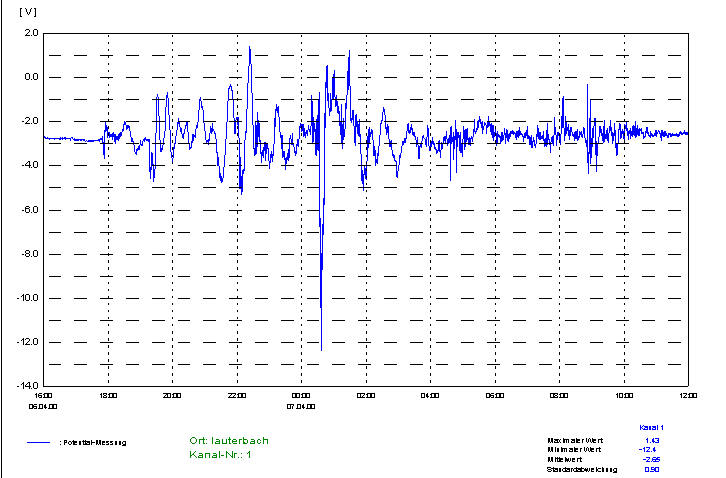Viewport: 726px width, 478px height.
Task: Click the deepest negative spike near -12.4 V
Action: point(321,349)
